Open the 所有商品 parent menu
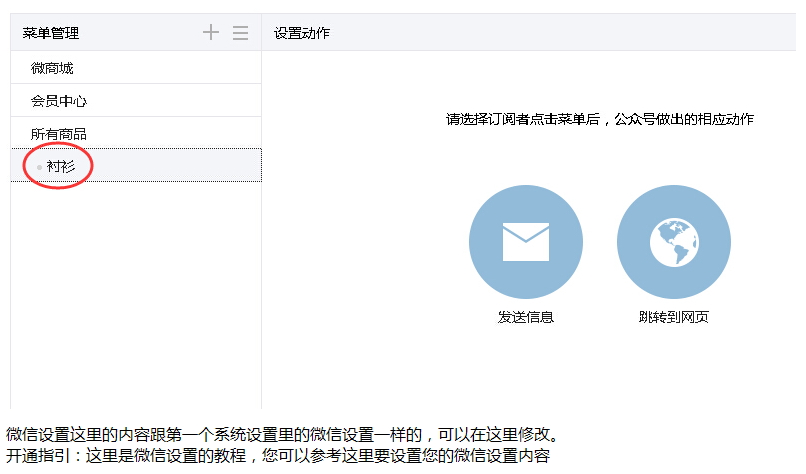The width and height of the screenshot is (806, 474). [x=59, y=134]
